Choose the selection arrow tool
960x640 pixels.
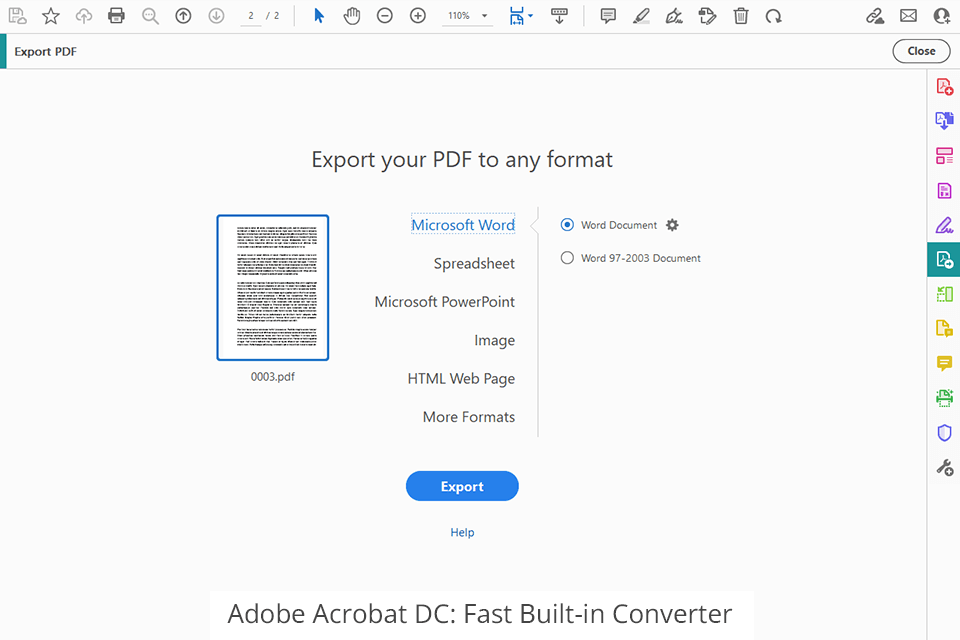[x=319, y=16]
